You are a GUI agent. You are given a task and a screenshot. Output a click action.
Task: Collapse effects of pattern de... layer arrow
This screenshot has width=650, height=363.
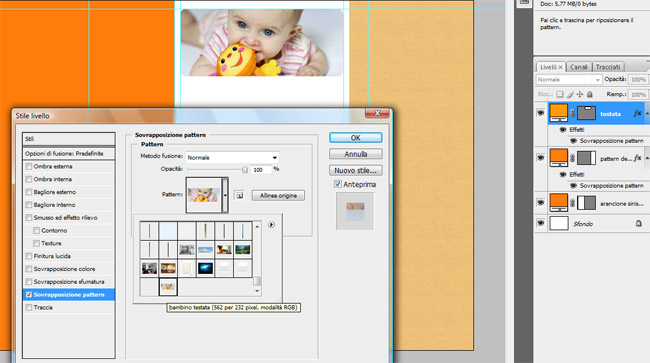tap(647, 158)
